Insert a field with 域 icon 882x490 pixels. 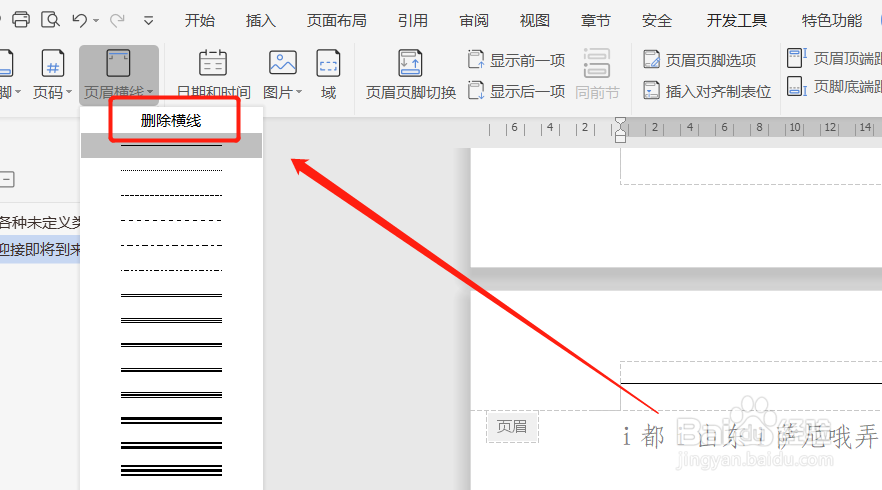coord(328,74)
